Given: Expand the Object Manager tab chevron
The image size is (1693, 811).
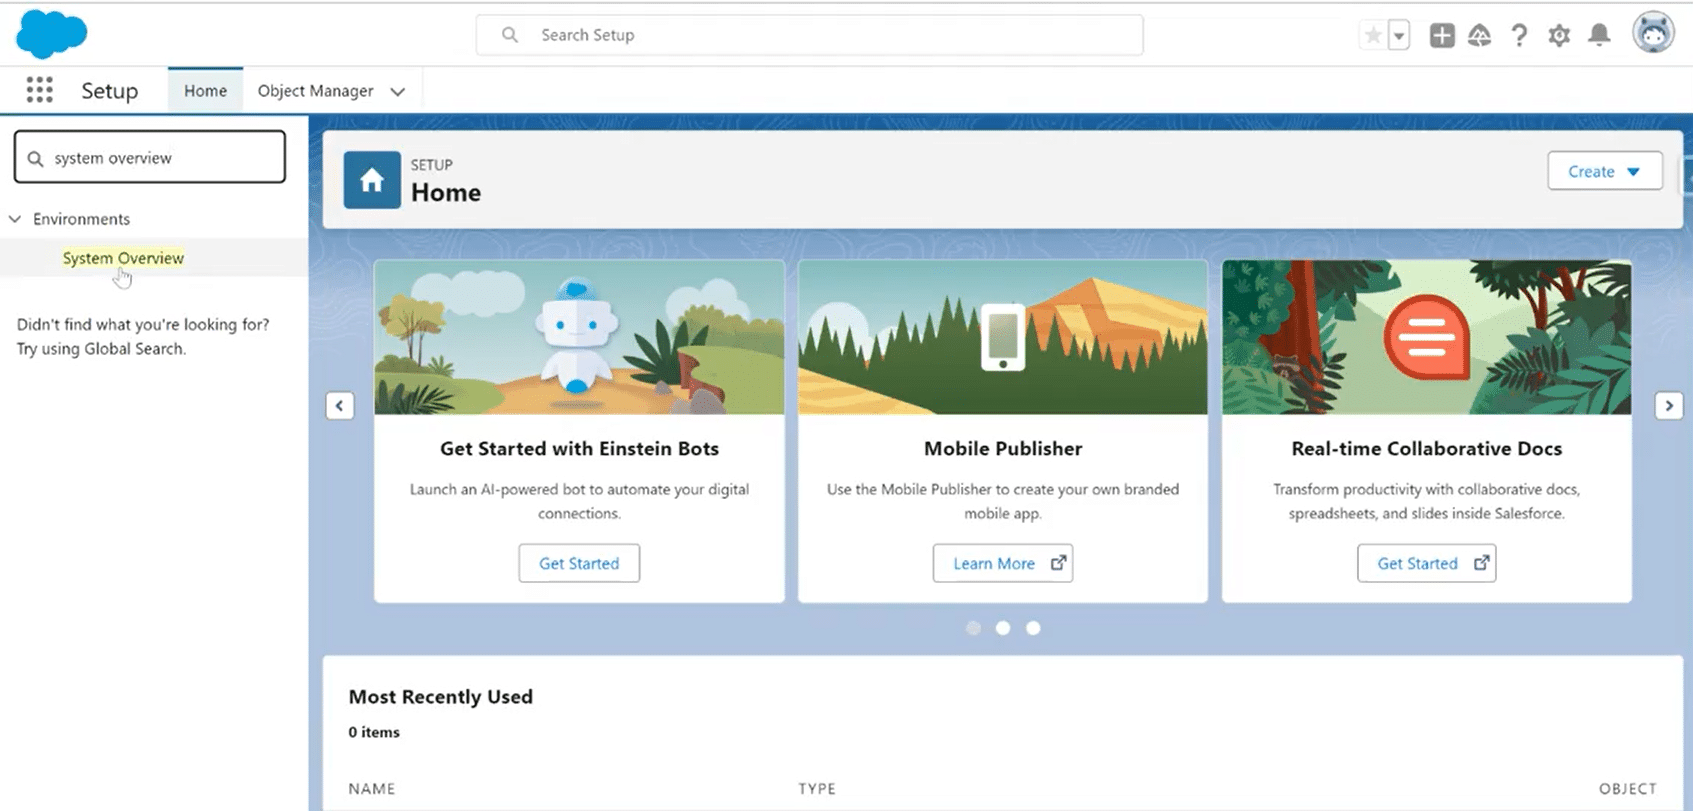Looking at the screenshot, I should [397, 91].
